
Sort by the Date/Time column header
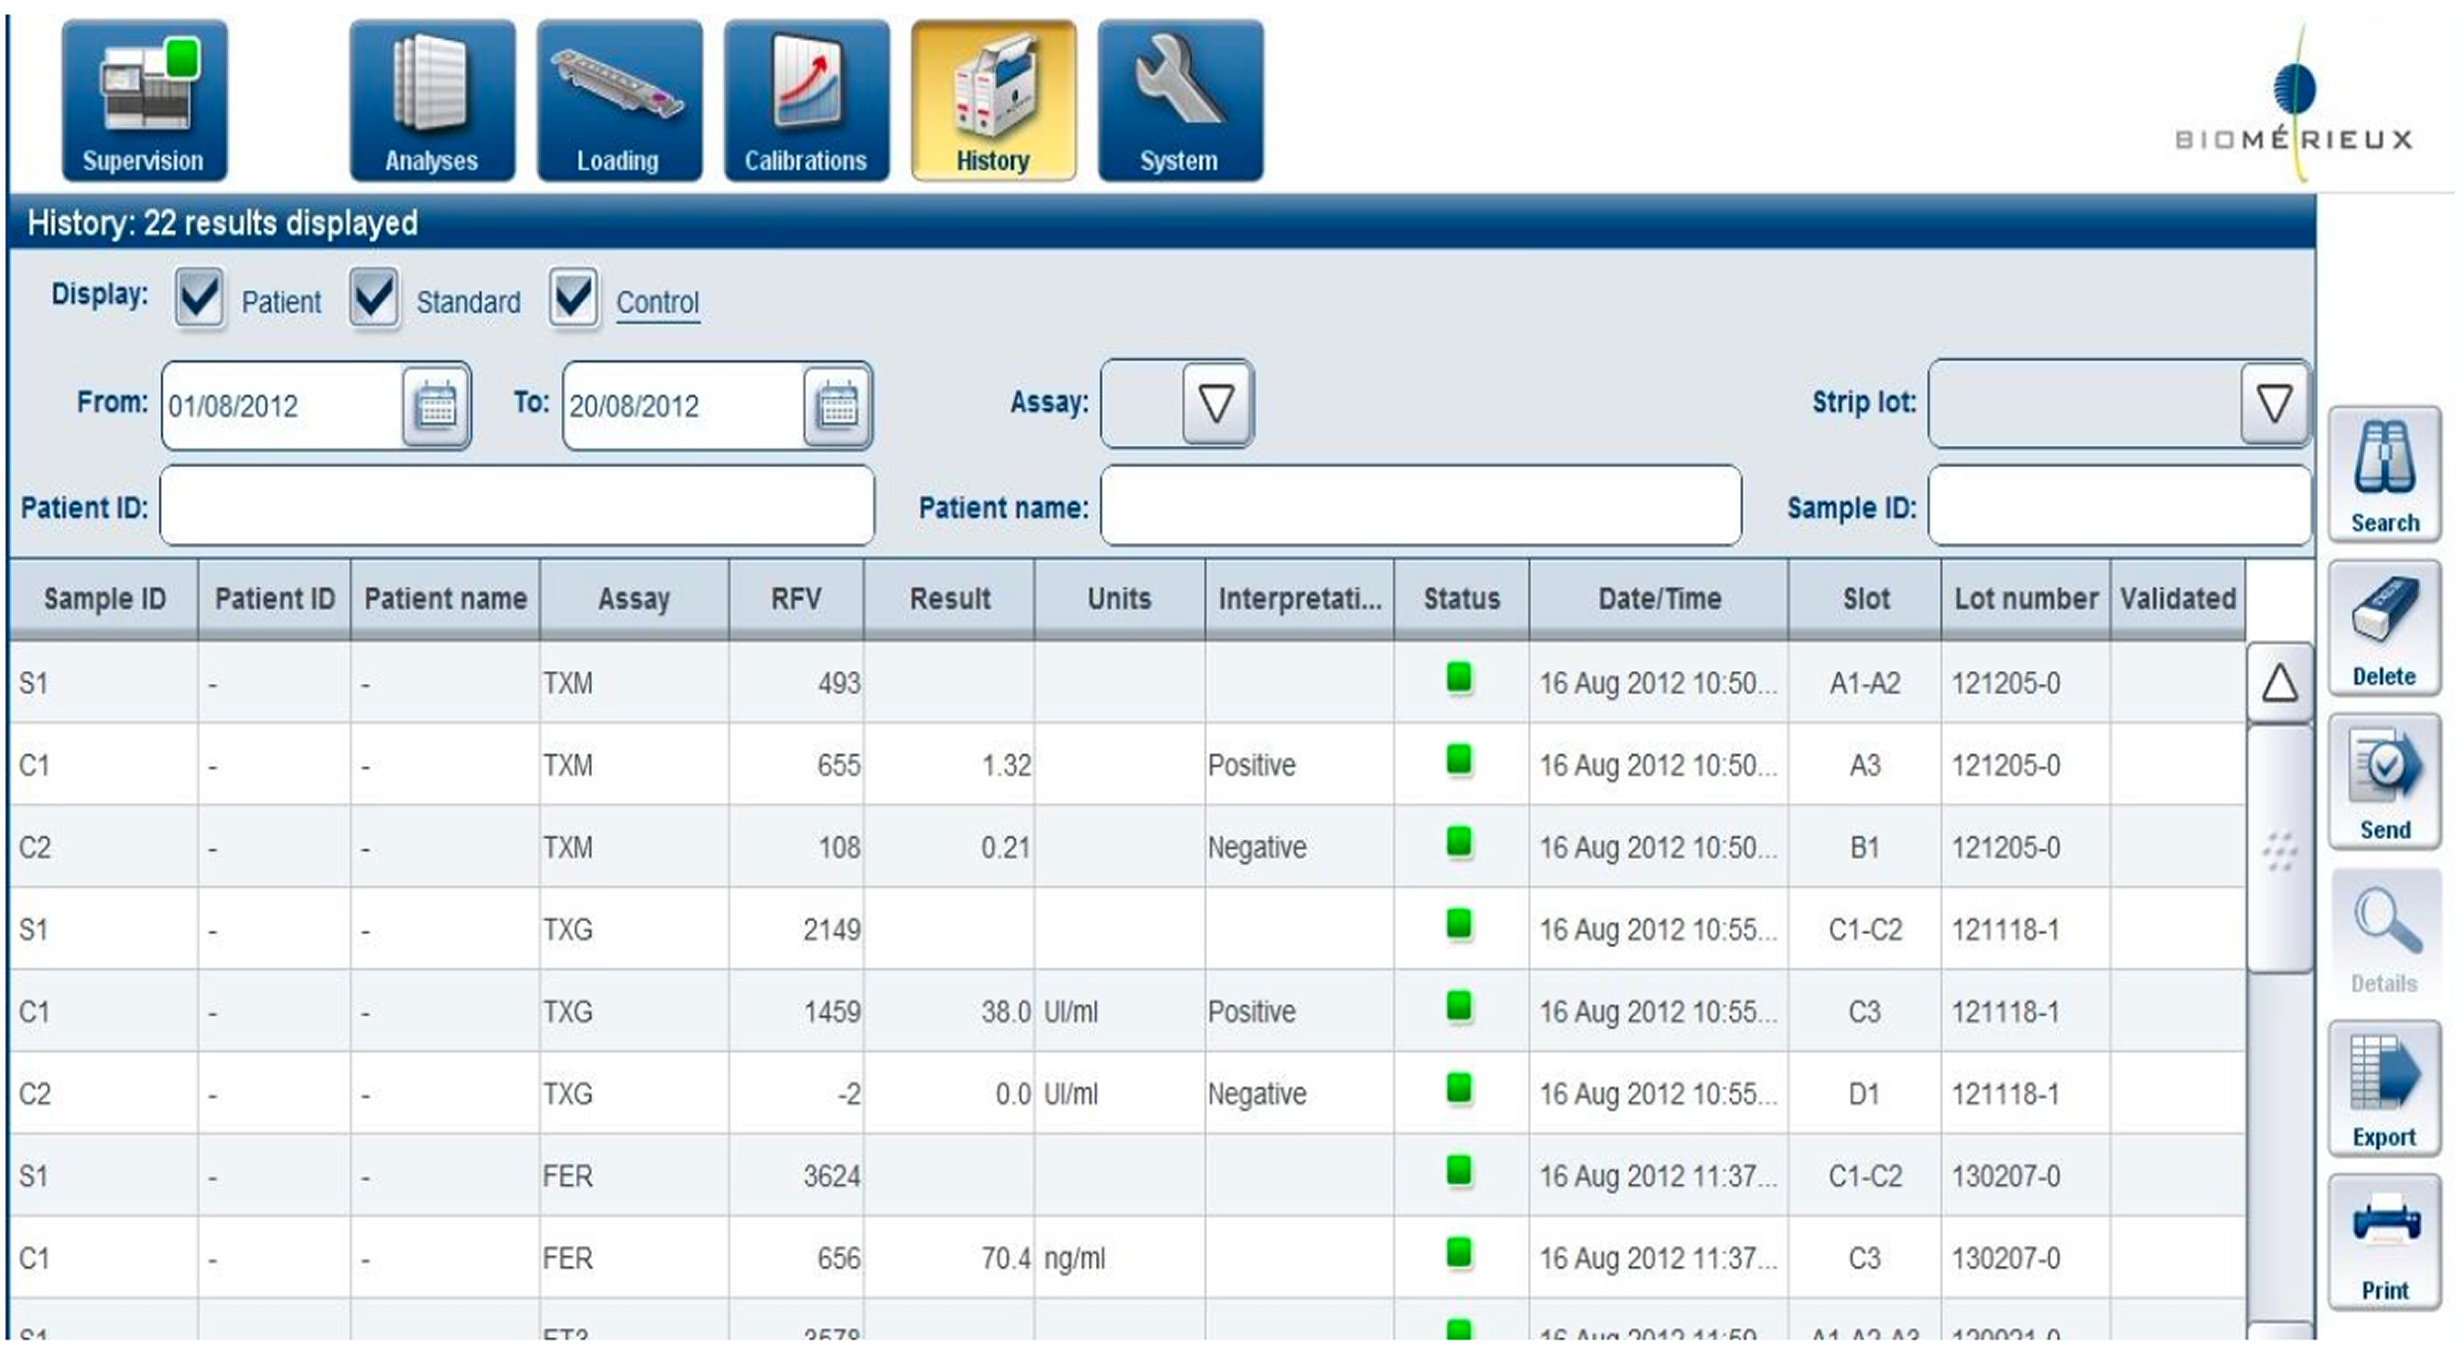click(x=1658, y=598)
